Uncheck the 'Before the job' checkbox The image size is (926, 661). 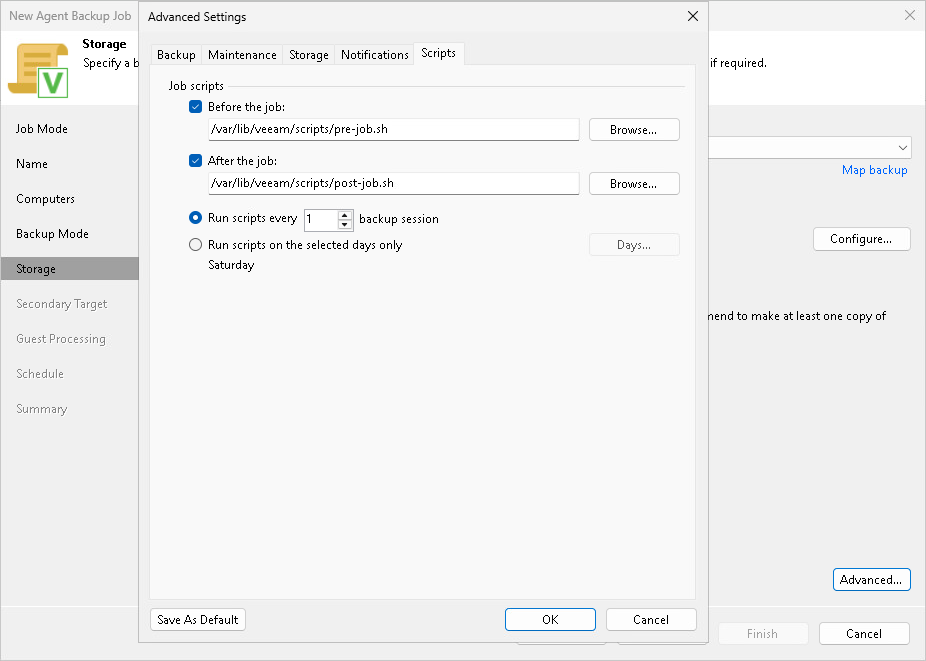coord(195,107)
